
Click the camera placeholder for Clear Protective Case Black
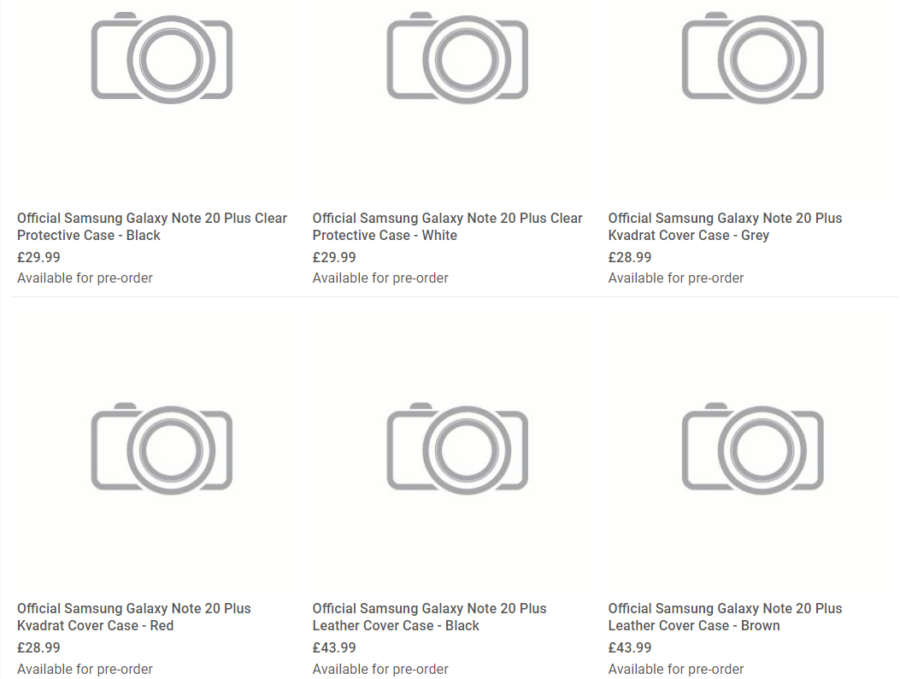(162, 57)
